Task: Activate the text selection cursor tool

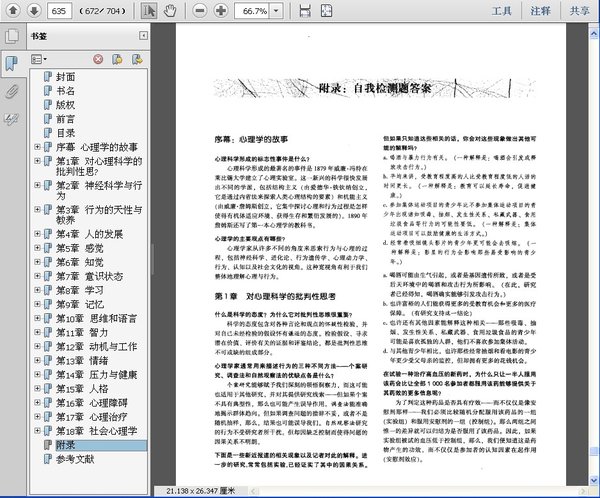Action: point(149,11)
